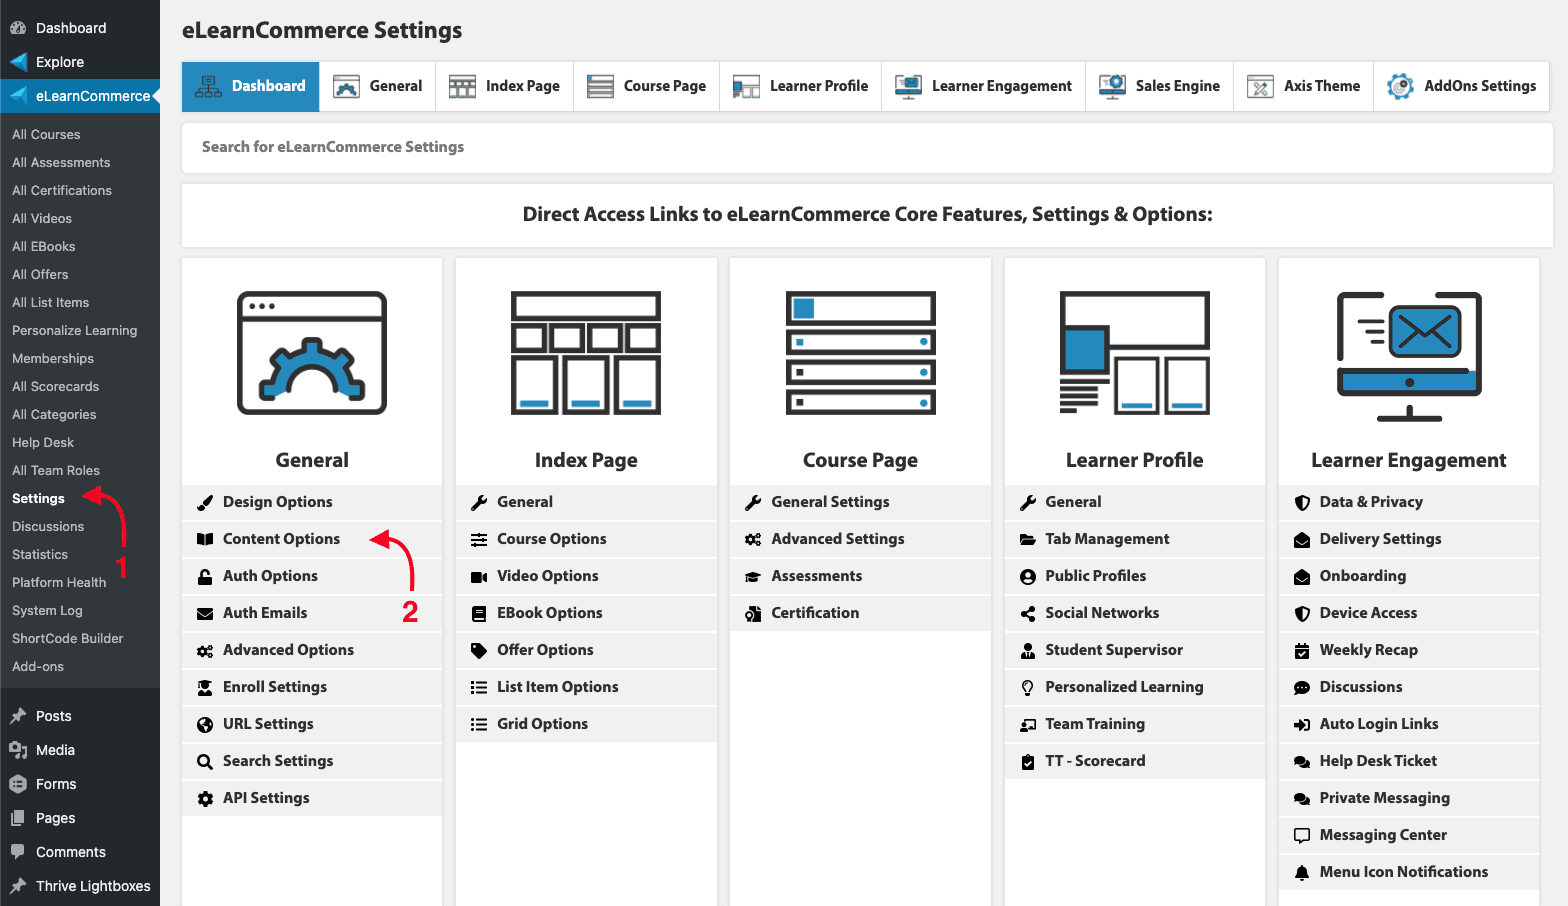Image resolution: width=1568 pixels, height=906 pixels.
Task: Open the Dashboard settings tab
Action: click(251, 86)
